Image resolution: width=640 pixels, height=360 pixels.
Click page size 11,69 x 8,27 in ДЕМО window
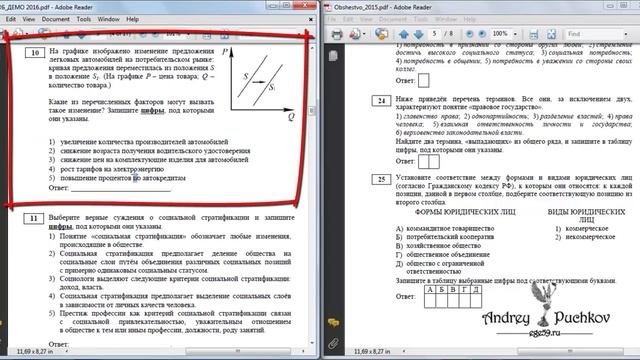(35, 351)
